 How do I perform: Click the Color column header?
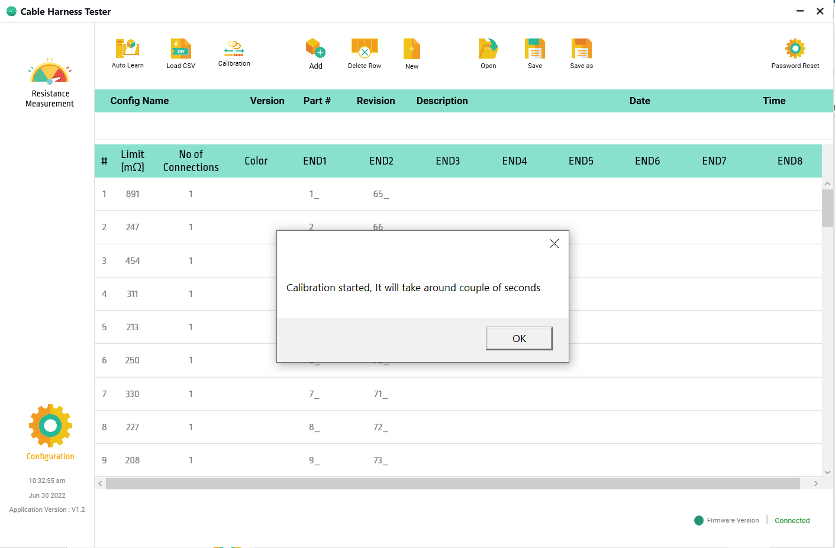[x=256, y=161]
